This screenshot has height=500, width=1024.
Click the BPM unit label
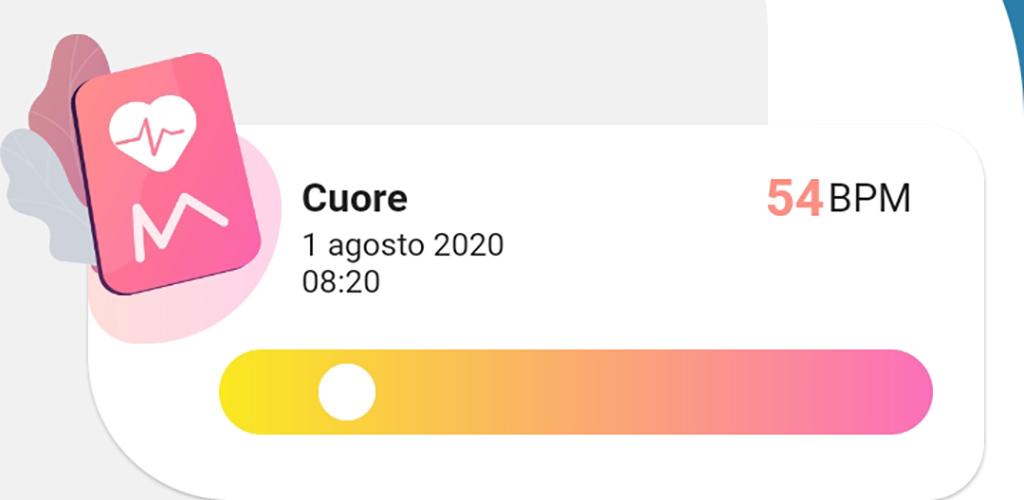869,198
